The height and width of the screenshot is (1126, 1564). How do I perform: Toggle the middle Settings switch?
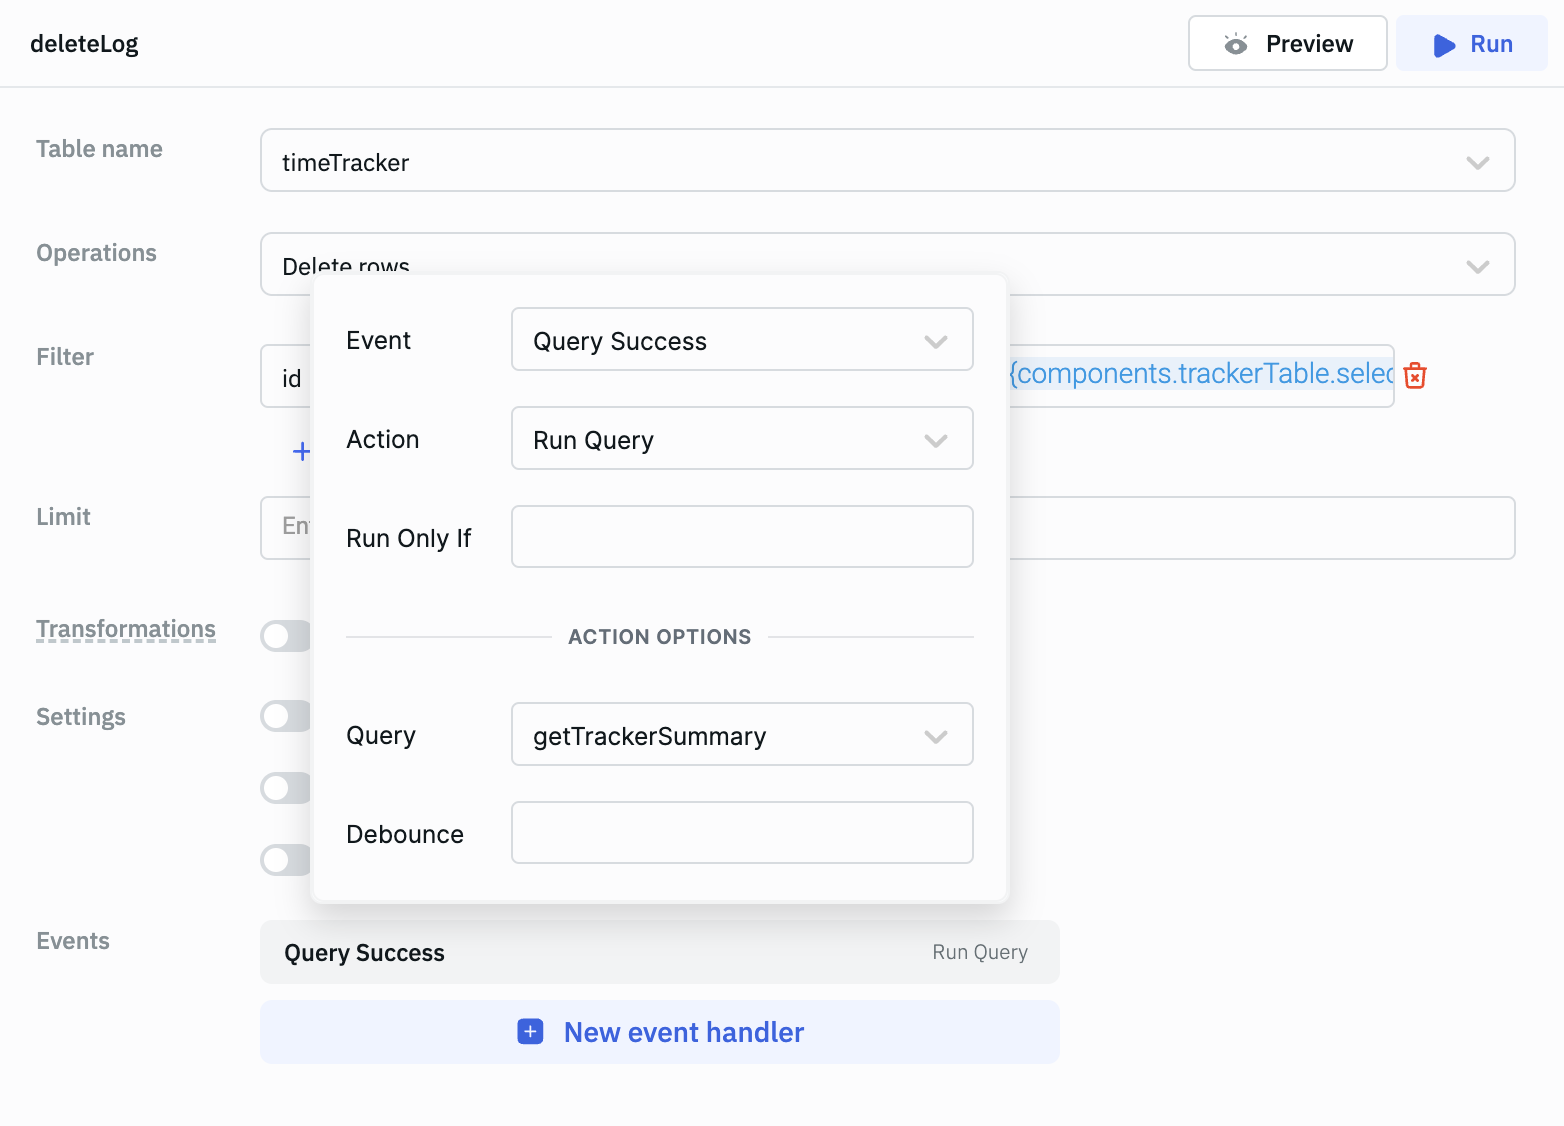[x=284, y=788]
